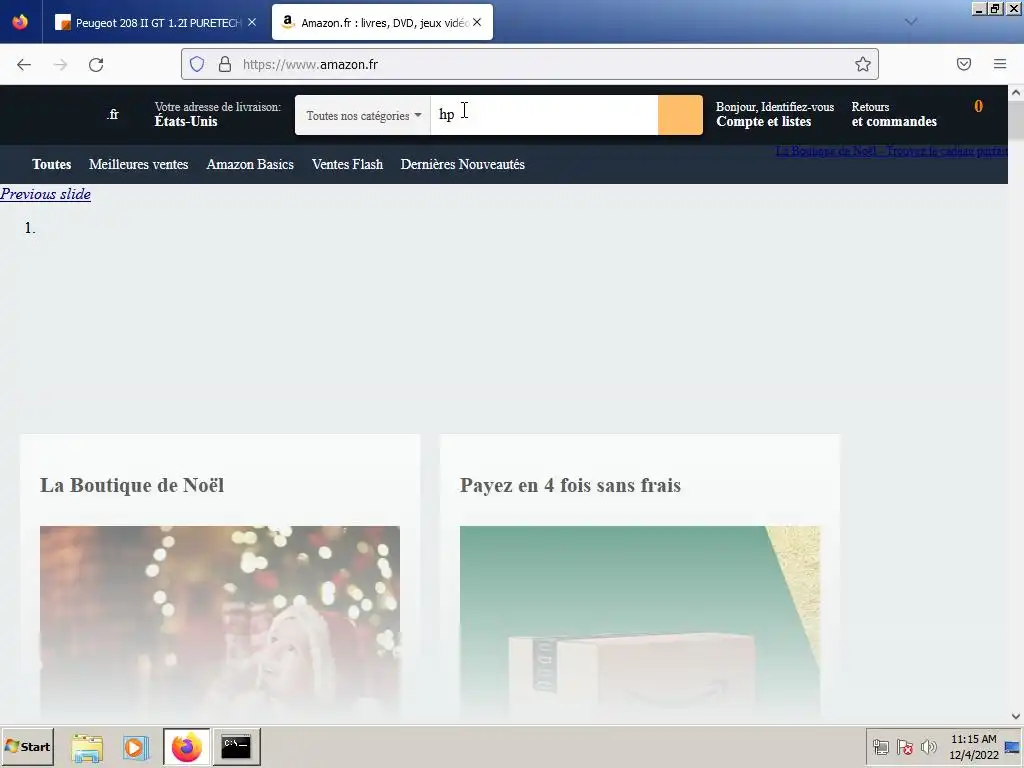Click the page scrollbar up arrow

[x=1016, y=93]
